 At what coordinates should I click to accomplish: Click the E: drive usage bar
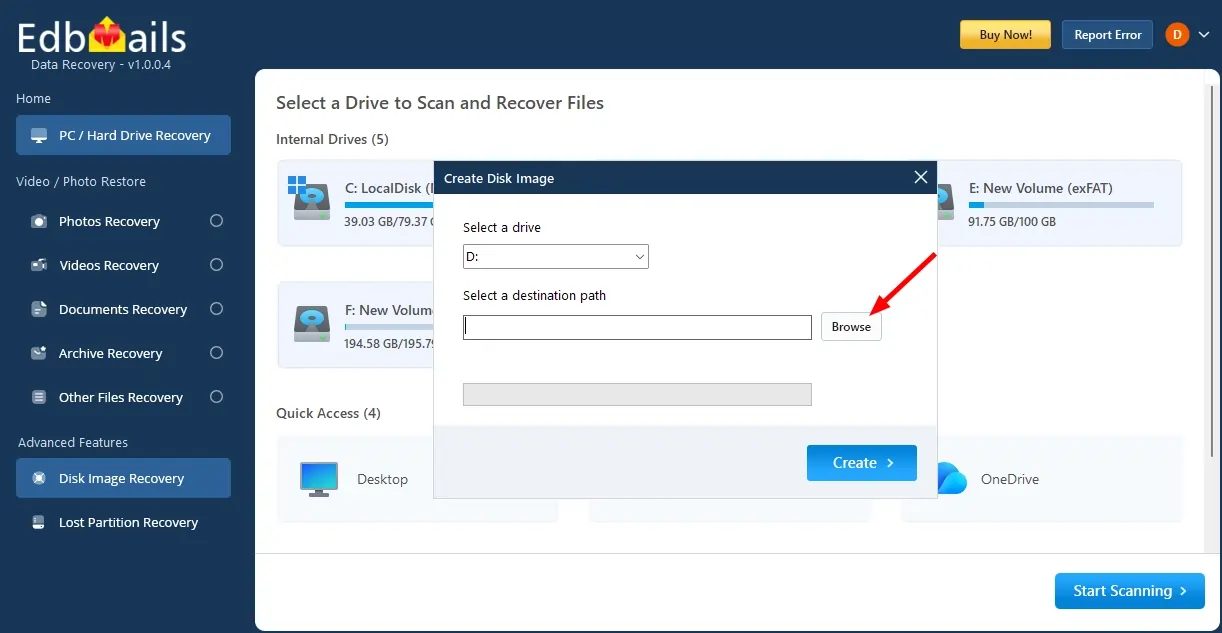pyautogui.click(x=1061, y=205)
